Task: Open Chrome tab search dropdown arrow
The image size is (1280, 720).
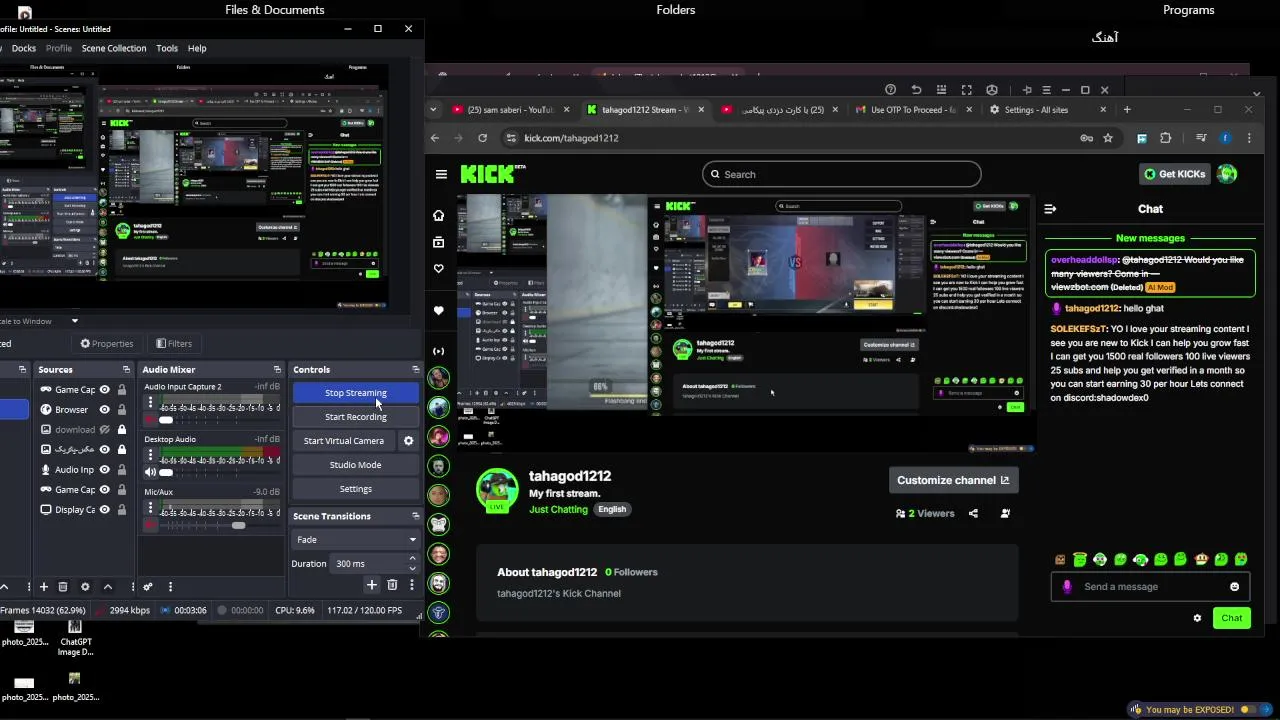Action: (433, 110)
